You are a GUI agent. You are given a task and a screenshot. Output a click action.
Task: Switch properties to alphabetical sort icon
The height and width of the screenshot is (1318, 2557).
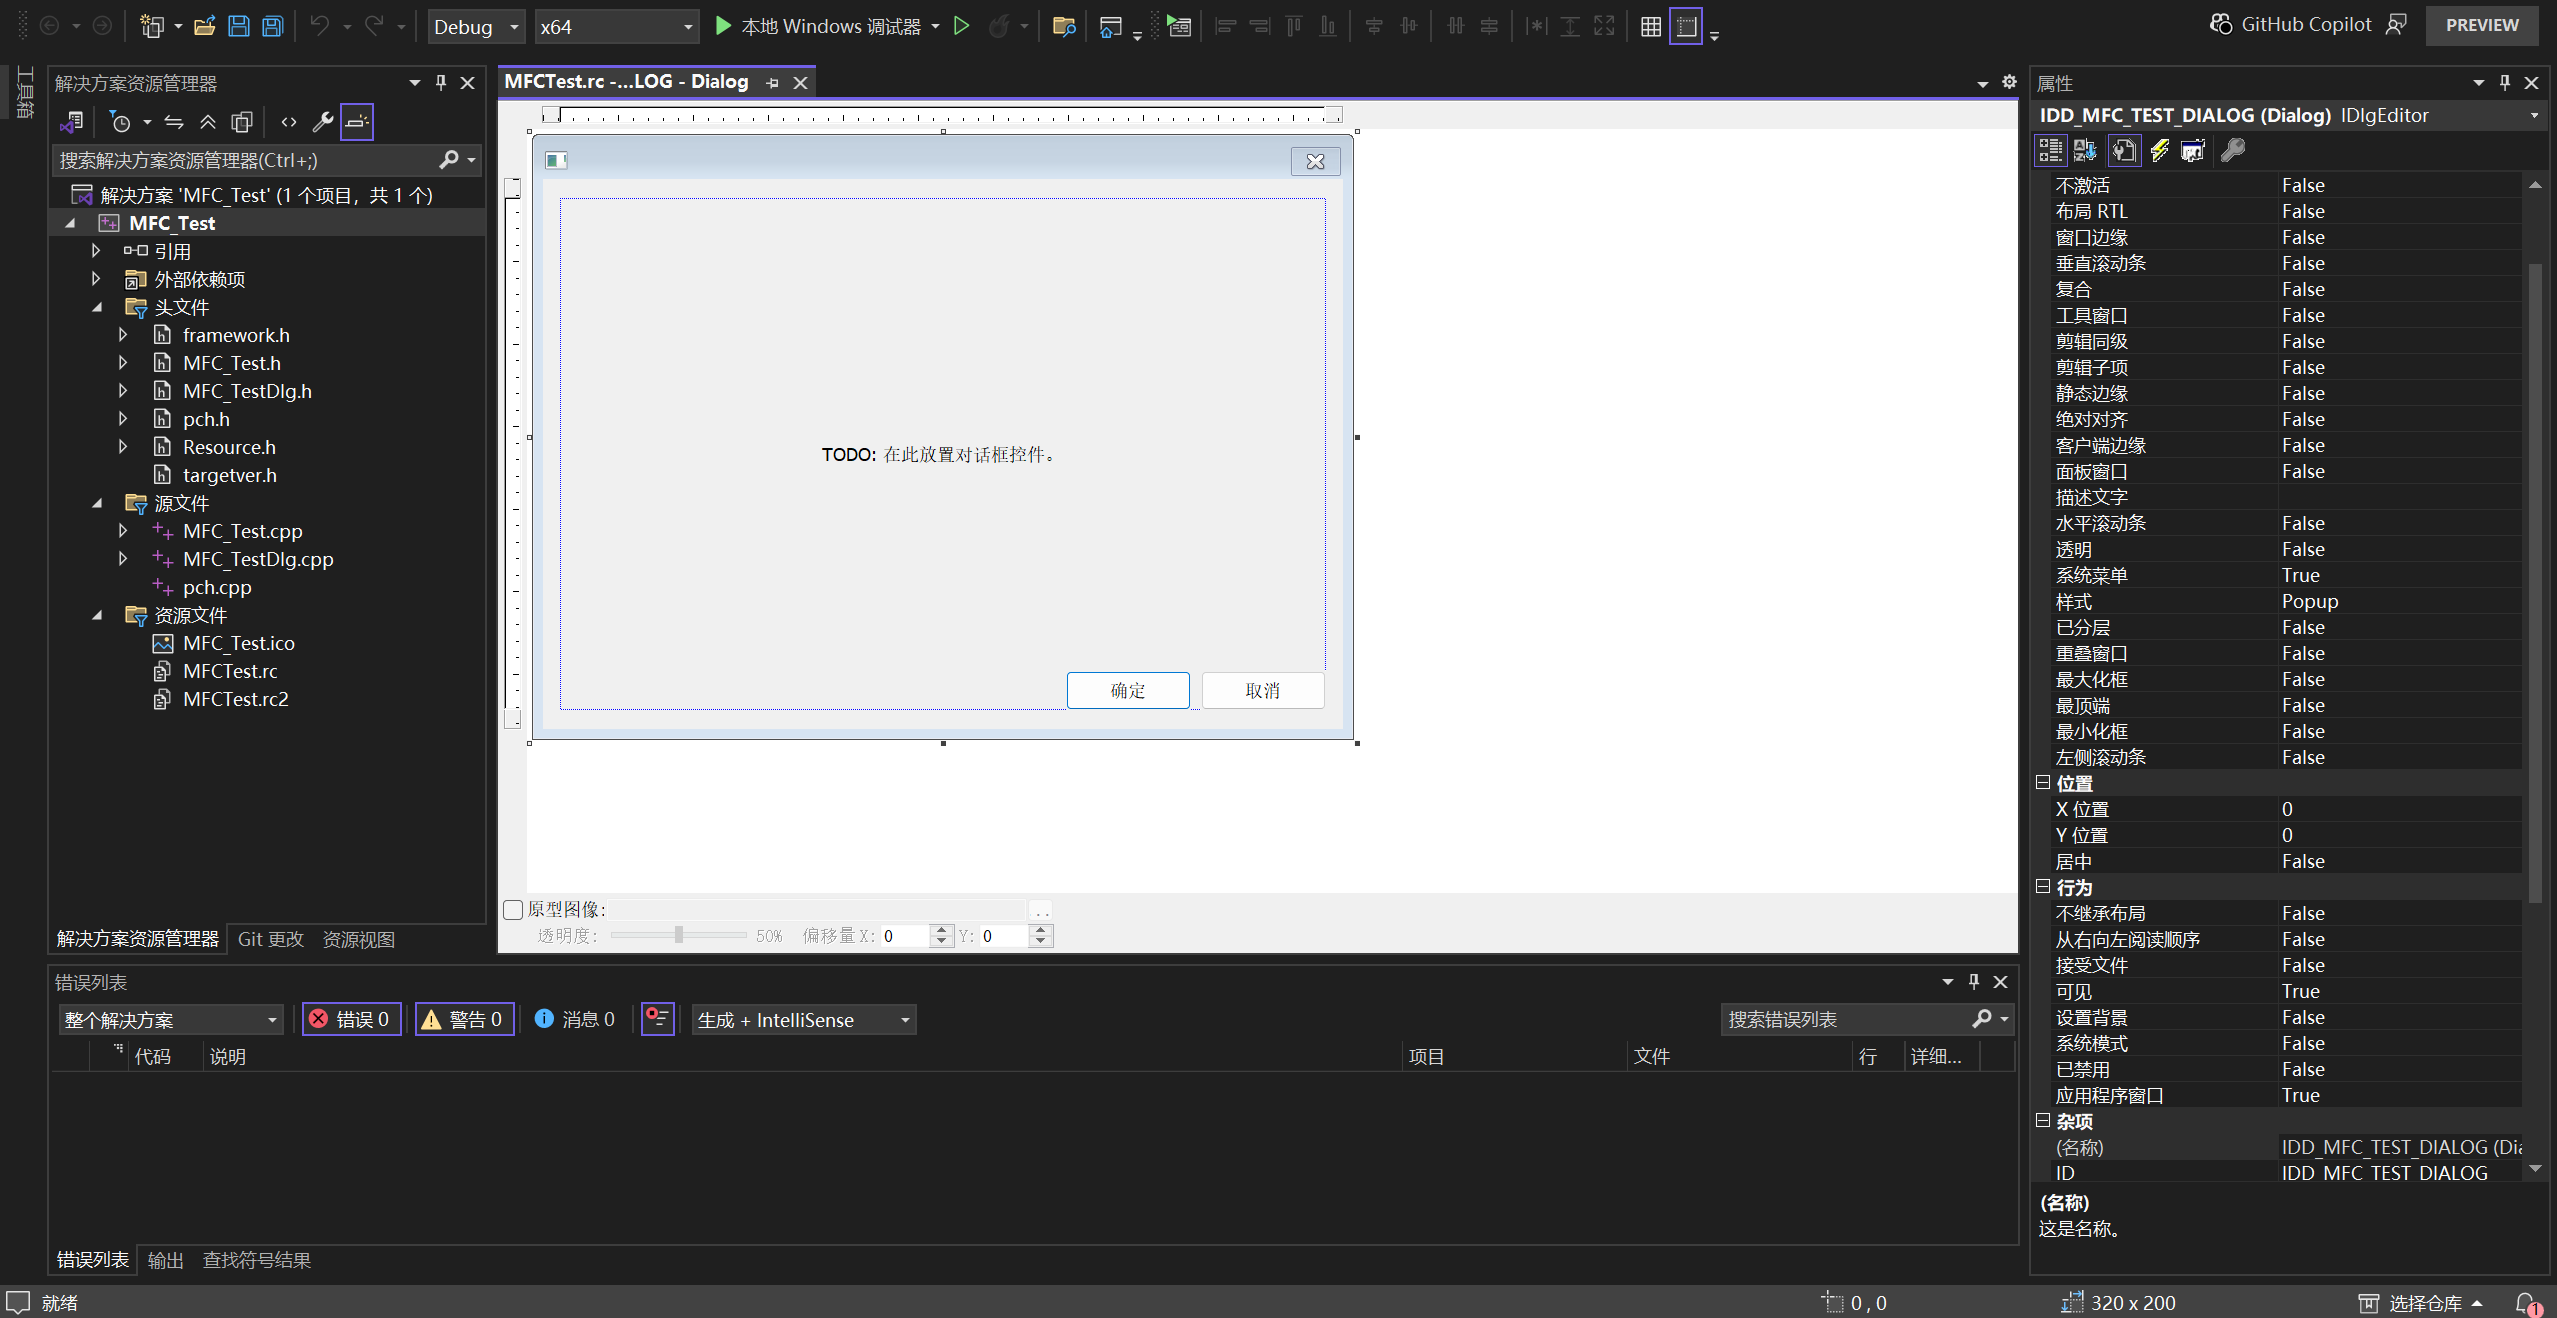point(2085,151)
